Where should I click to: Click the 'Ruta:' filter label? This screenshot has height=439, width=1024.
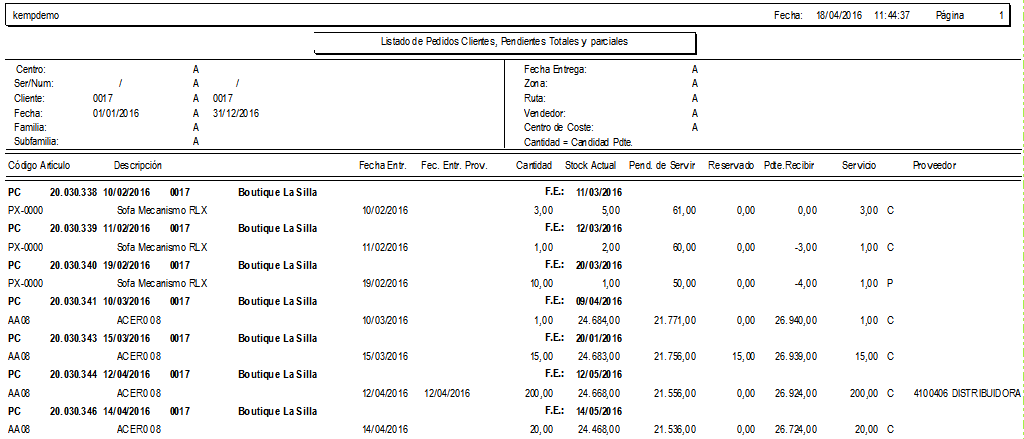[535, 99]
